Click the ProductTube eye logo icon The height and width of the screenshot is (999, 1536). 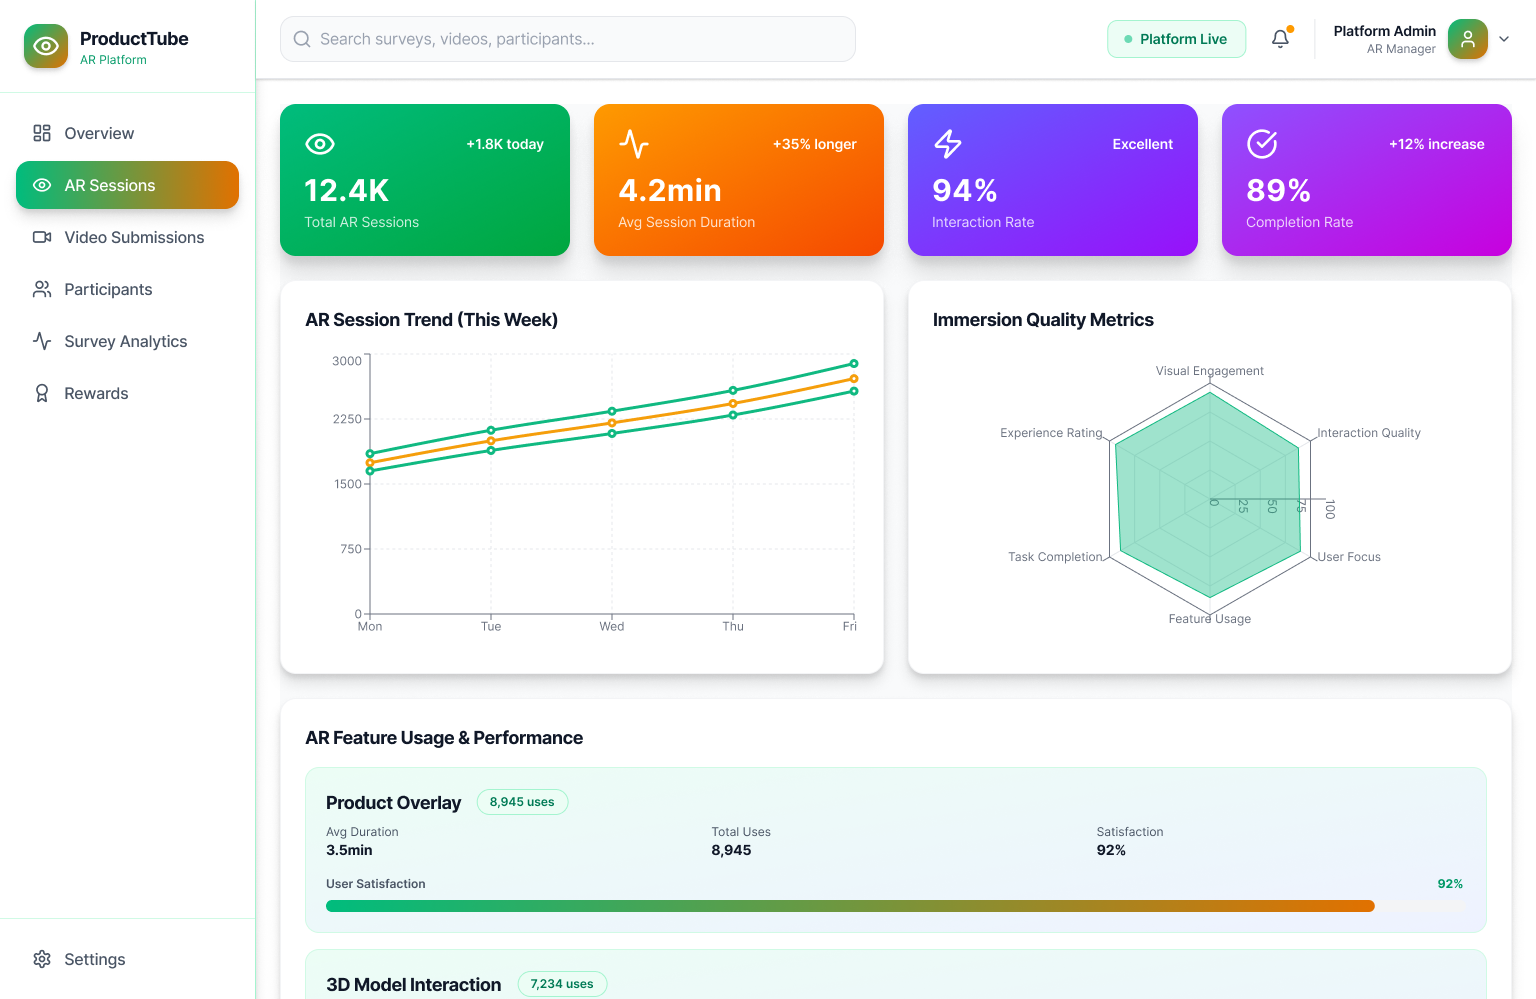(46, 46)
